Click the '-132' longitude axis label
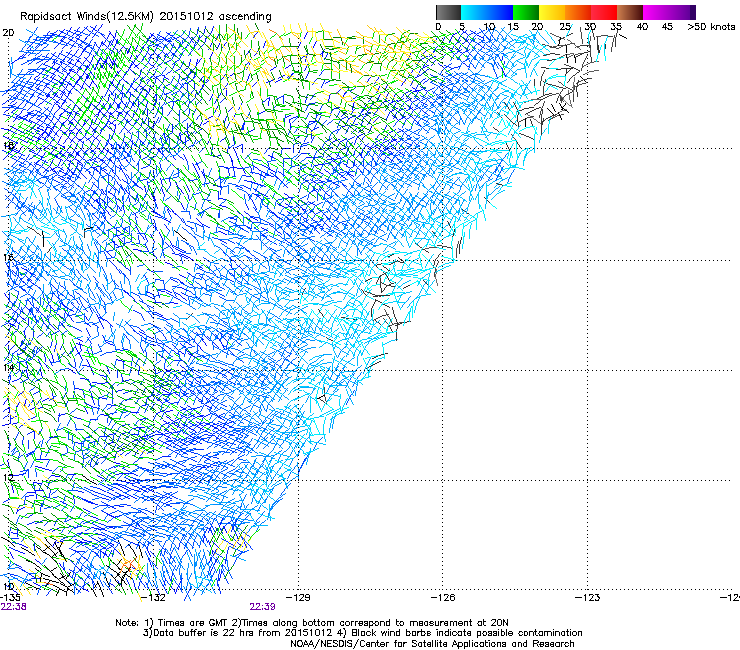The height and width of the screenshot is (650, 740). pyautogui.click(x=154, y=597)
